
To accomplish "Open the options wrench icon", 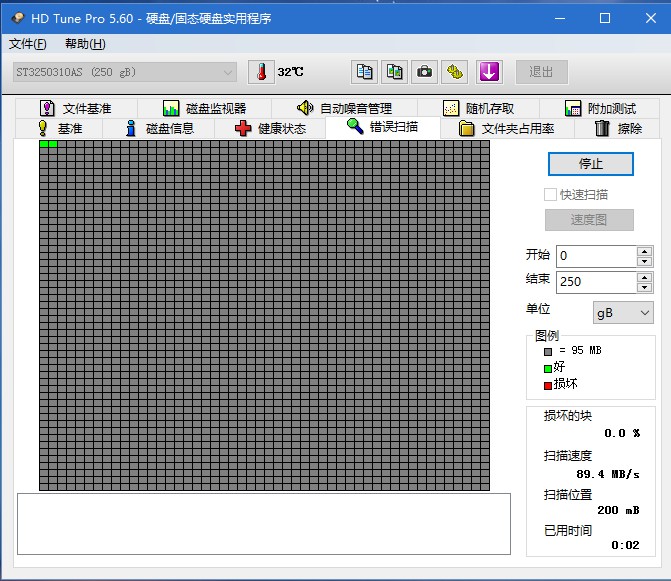I will (455, 72).
